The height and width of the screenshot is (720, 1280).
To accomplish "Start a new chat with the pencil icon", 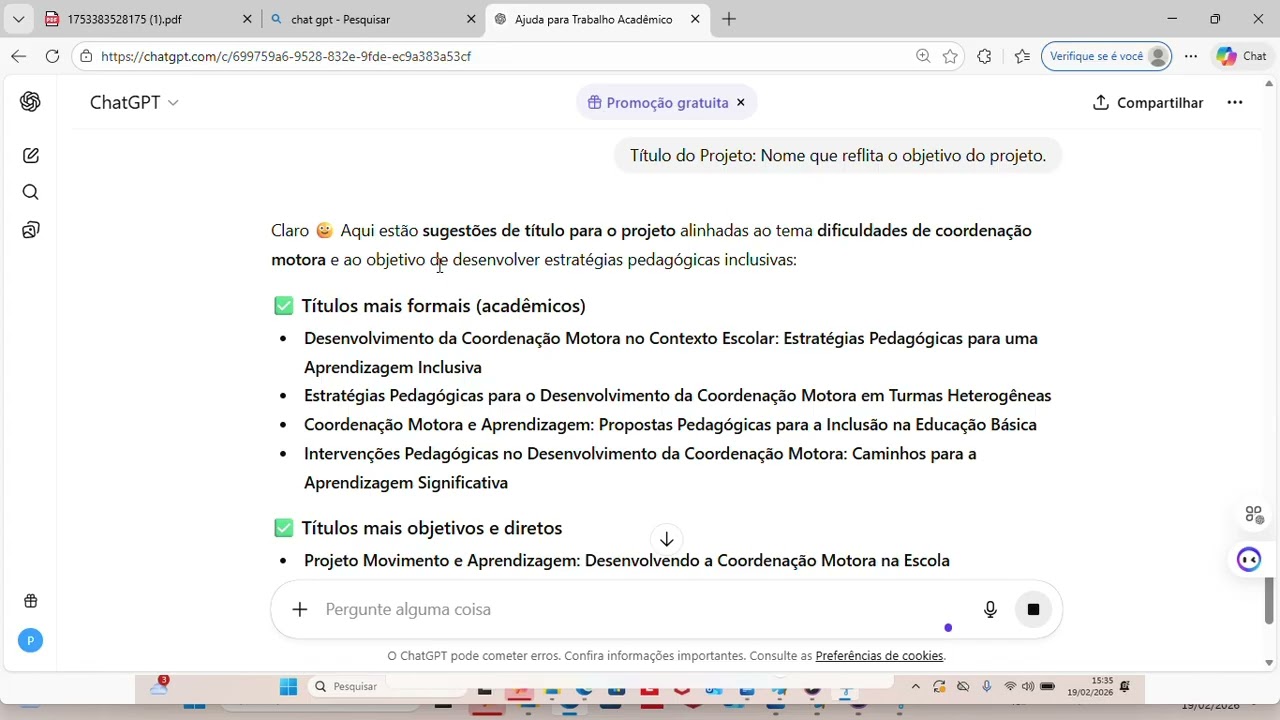I will [30, 155].
